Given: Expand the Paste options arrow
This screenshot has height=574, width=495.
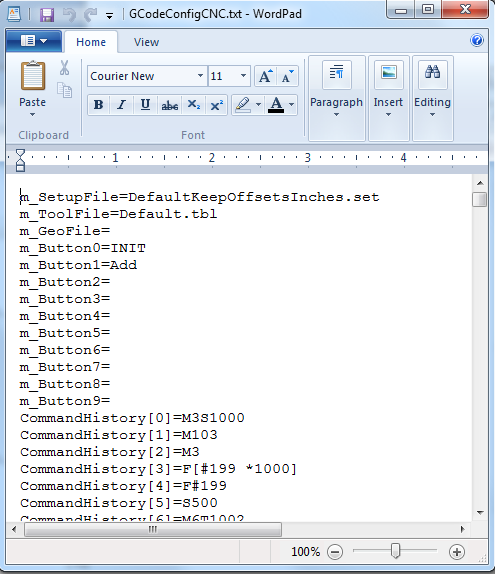Looking at the screenshot, I should tap(33, 115).
